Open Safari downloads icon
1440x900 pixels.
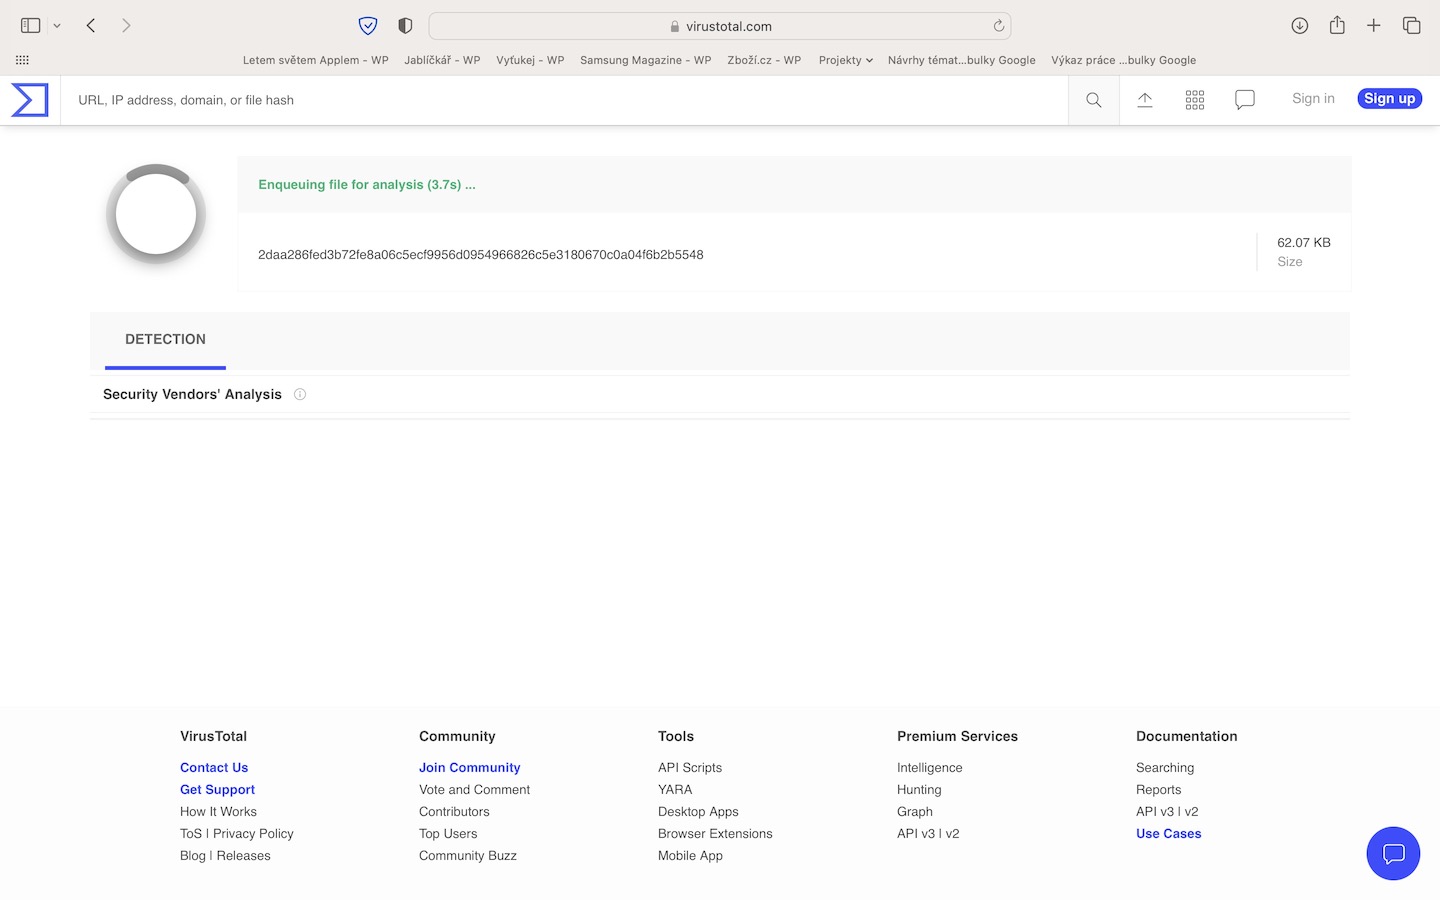pos(1299,26)
